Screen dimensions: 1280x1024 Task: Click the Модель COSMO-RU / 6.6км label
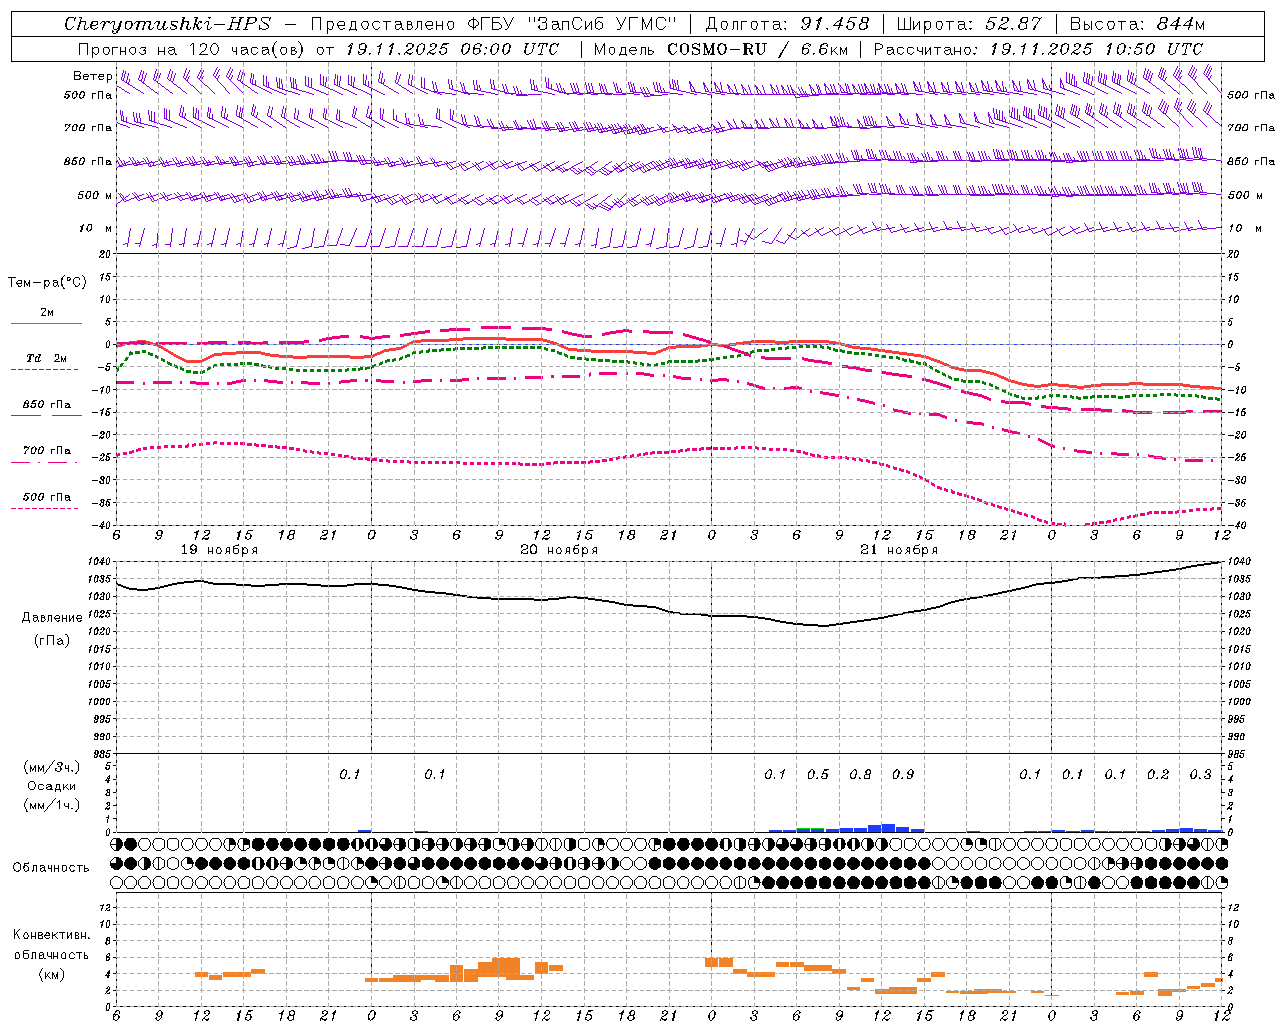(720, 49)
